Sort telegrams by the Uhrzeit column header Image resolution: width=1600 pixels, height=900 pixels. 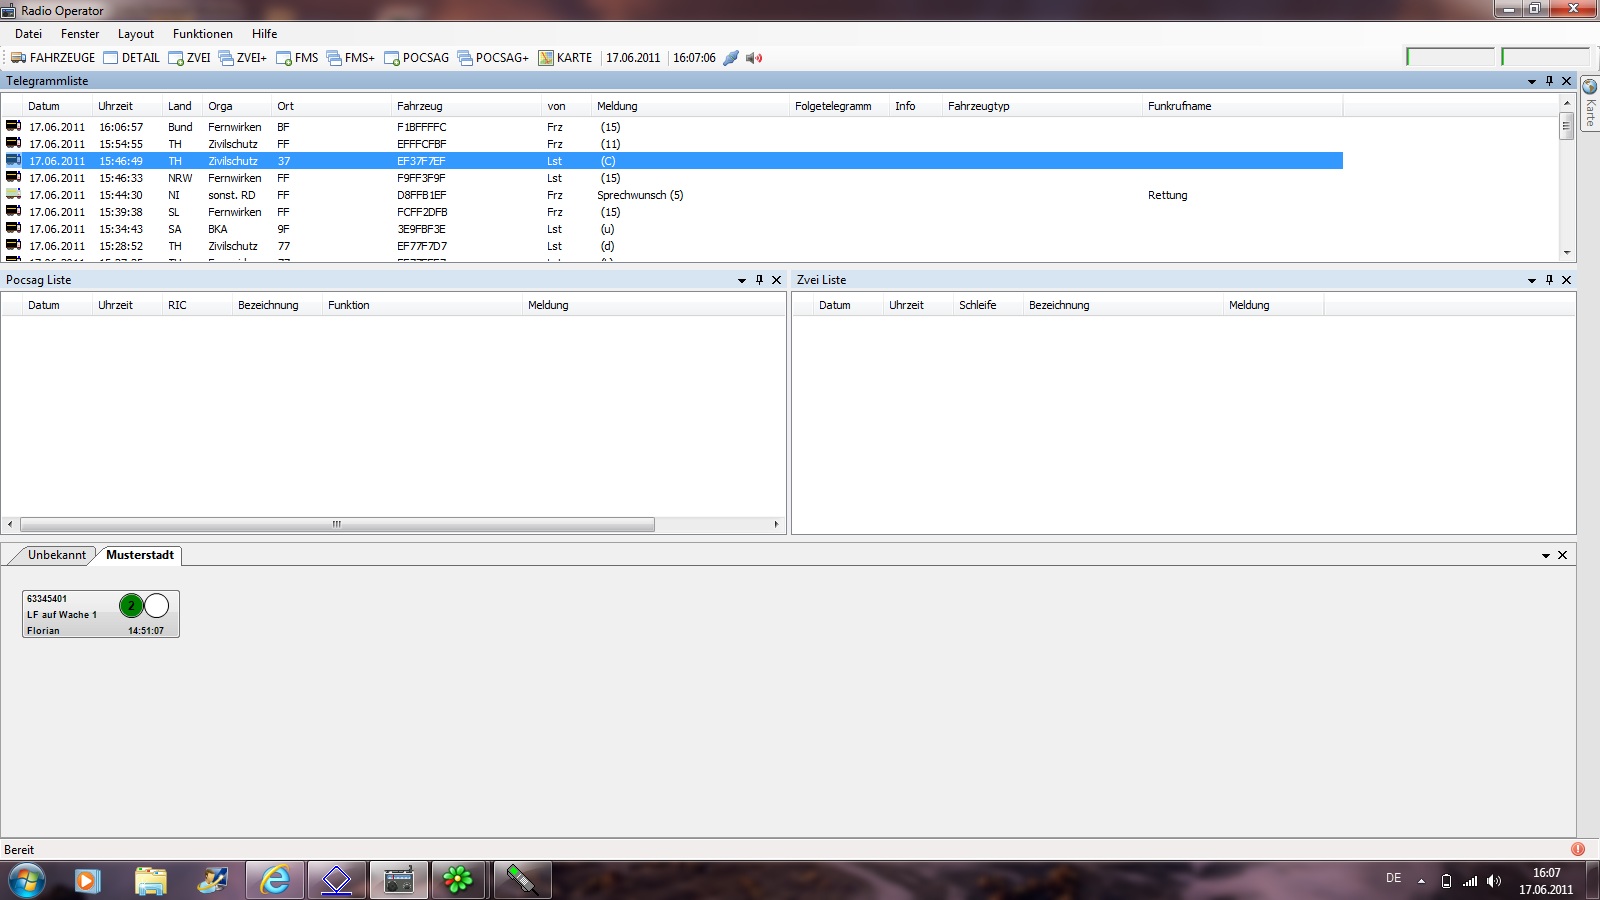pyautogui.click(x=115, y=106)
